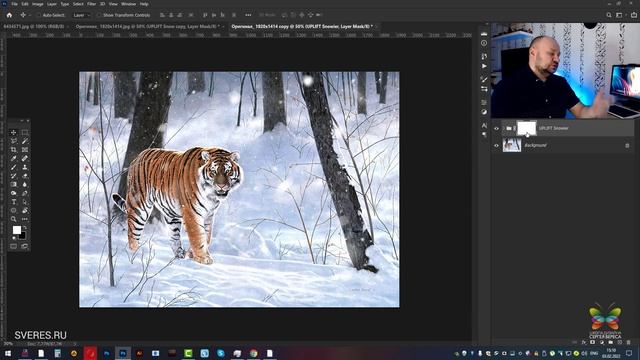
Task: Open the Windows Start button
Action: click(x=8, y=353)
